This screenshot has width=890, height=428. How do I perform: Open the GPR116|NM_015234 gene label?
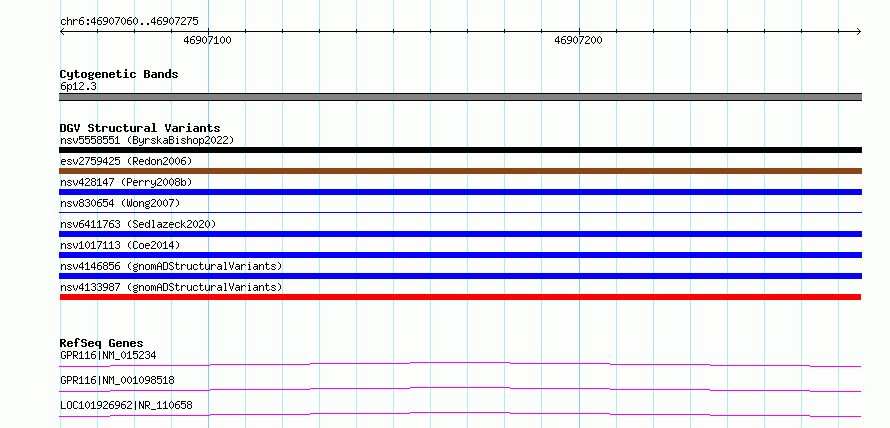tap(108, 355)
